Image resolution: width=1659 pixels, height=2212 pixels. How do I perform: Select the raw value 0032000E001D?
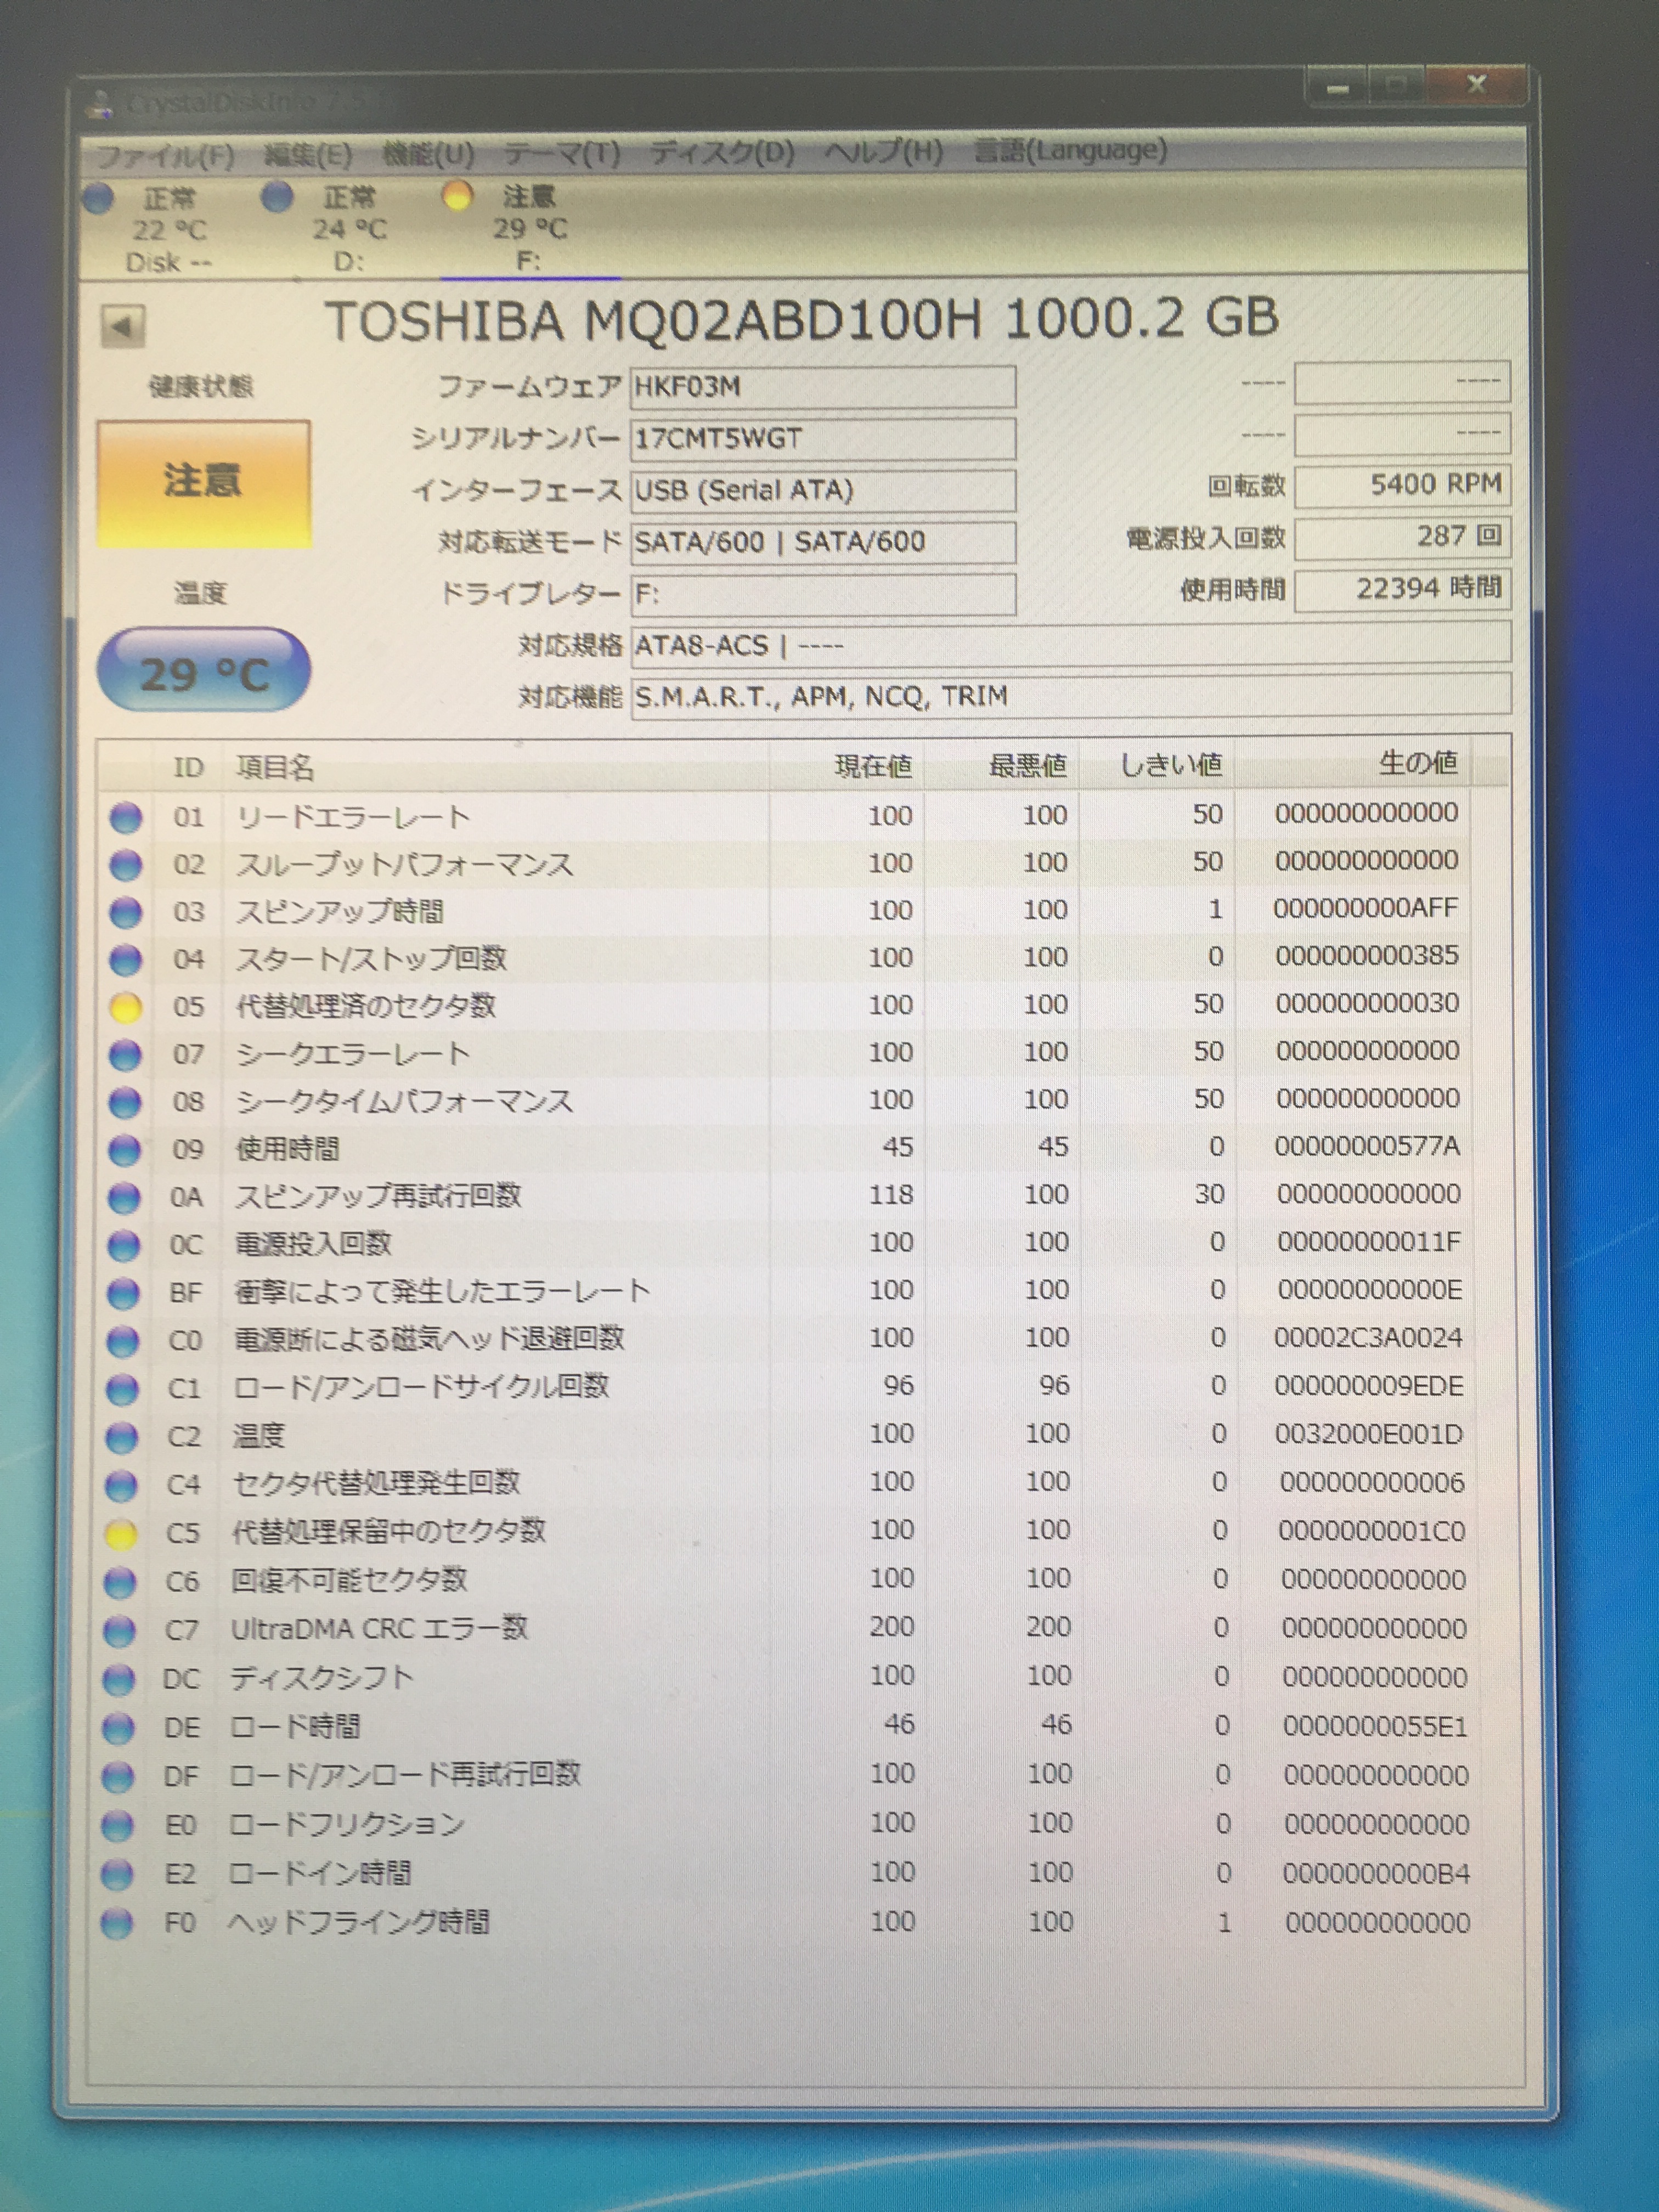(1368, 1434)
